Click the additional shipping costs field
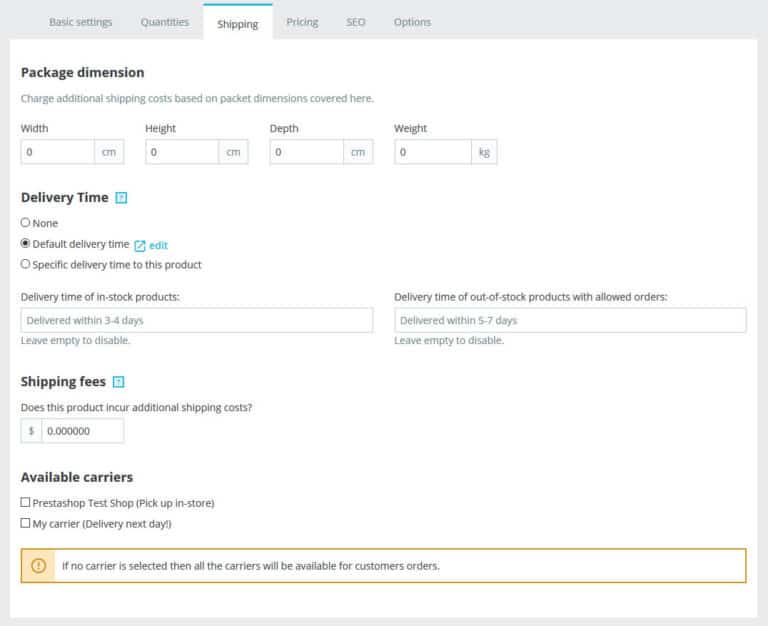Image resolution: width=768 pixels, height=626 pixels. coord(82,431)
